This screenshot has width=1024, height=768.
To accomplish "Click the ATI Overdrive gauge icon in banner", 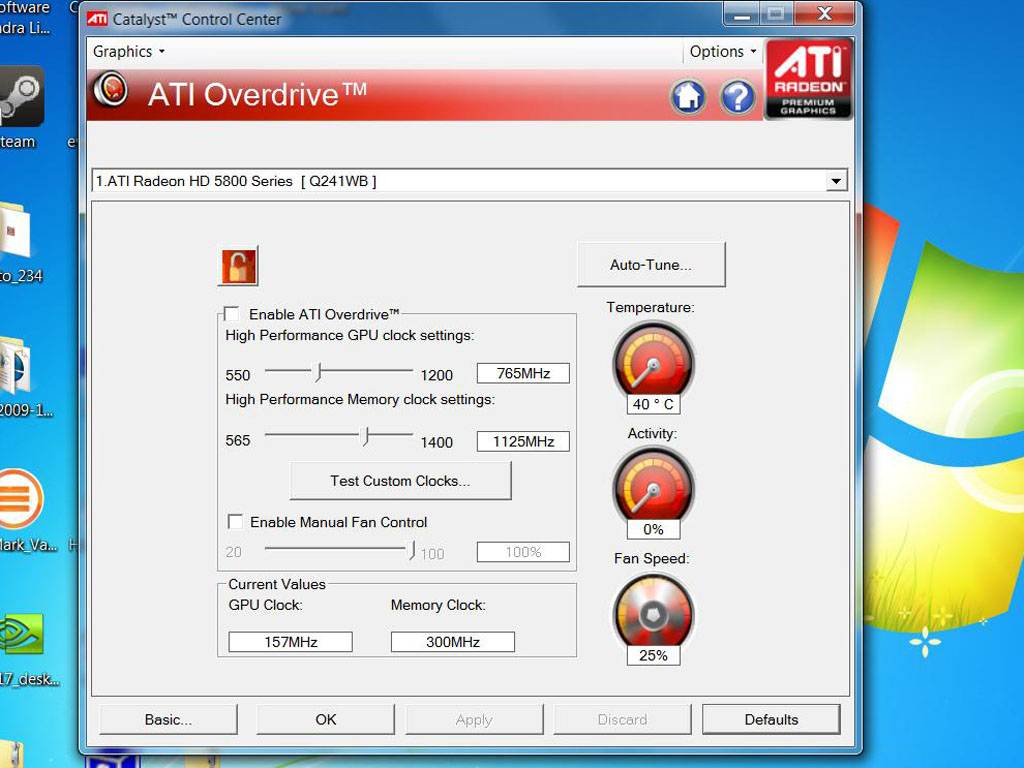I will [110, 89].
